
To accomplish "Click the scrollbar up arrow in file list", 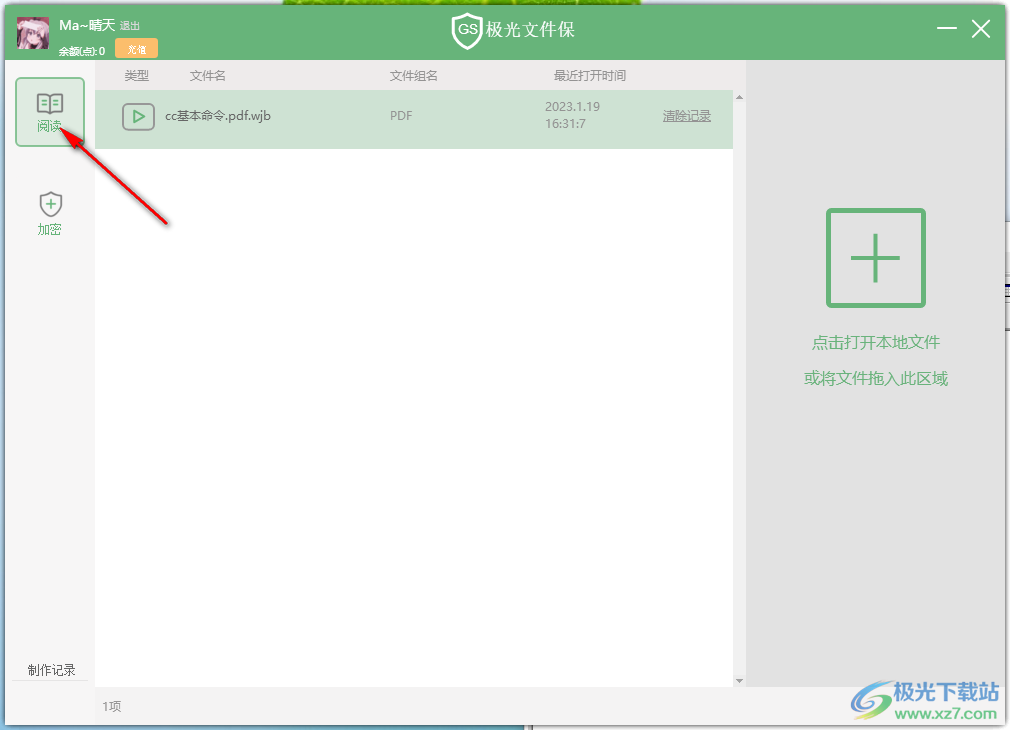I will (739, 98).
